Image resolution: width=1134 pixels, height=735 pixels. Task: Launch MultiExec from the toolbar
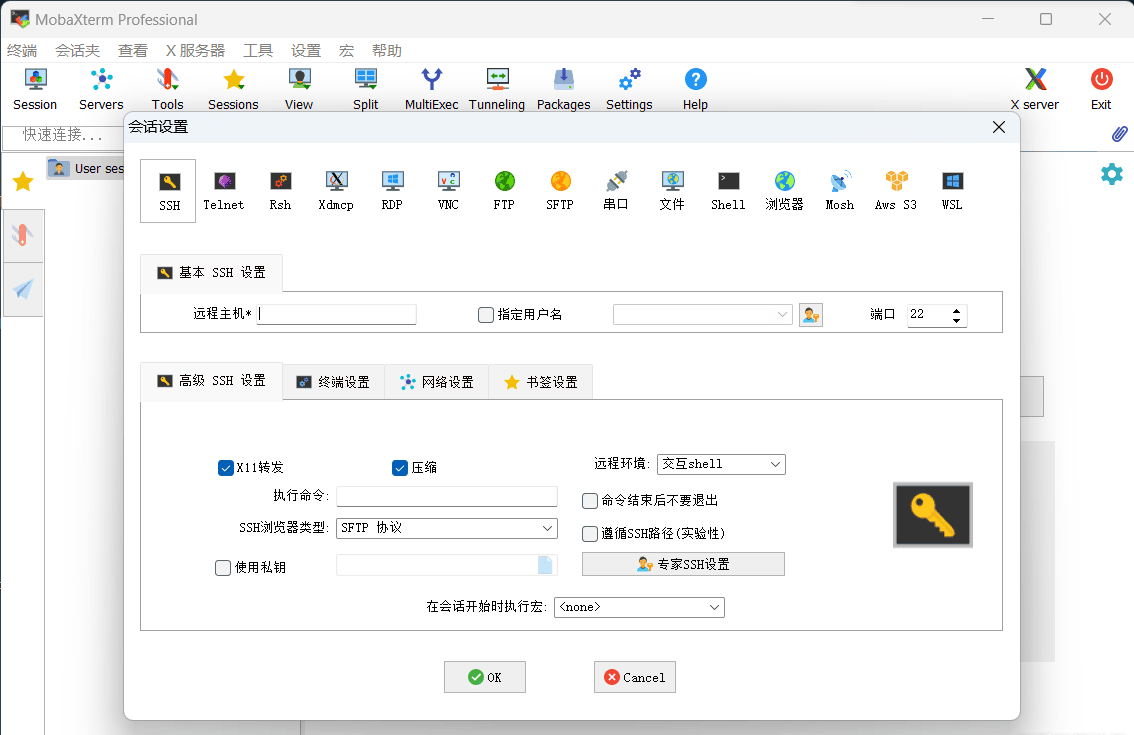pos(432,89)
